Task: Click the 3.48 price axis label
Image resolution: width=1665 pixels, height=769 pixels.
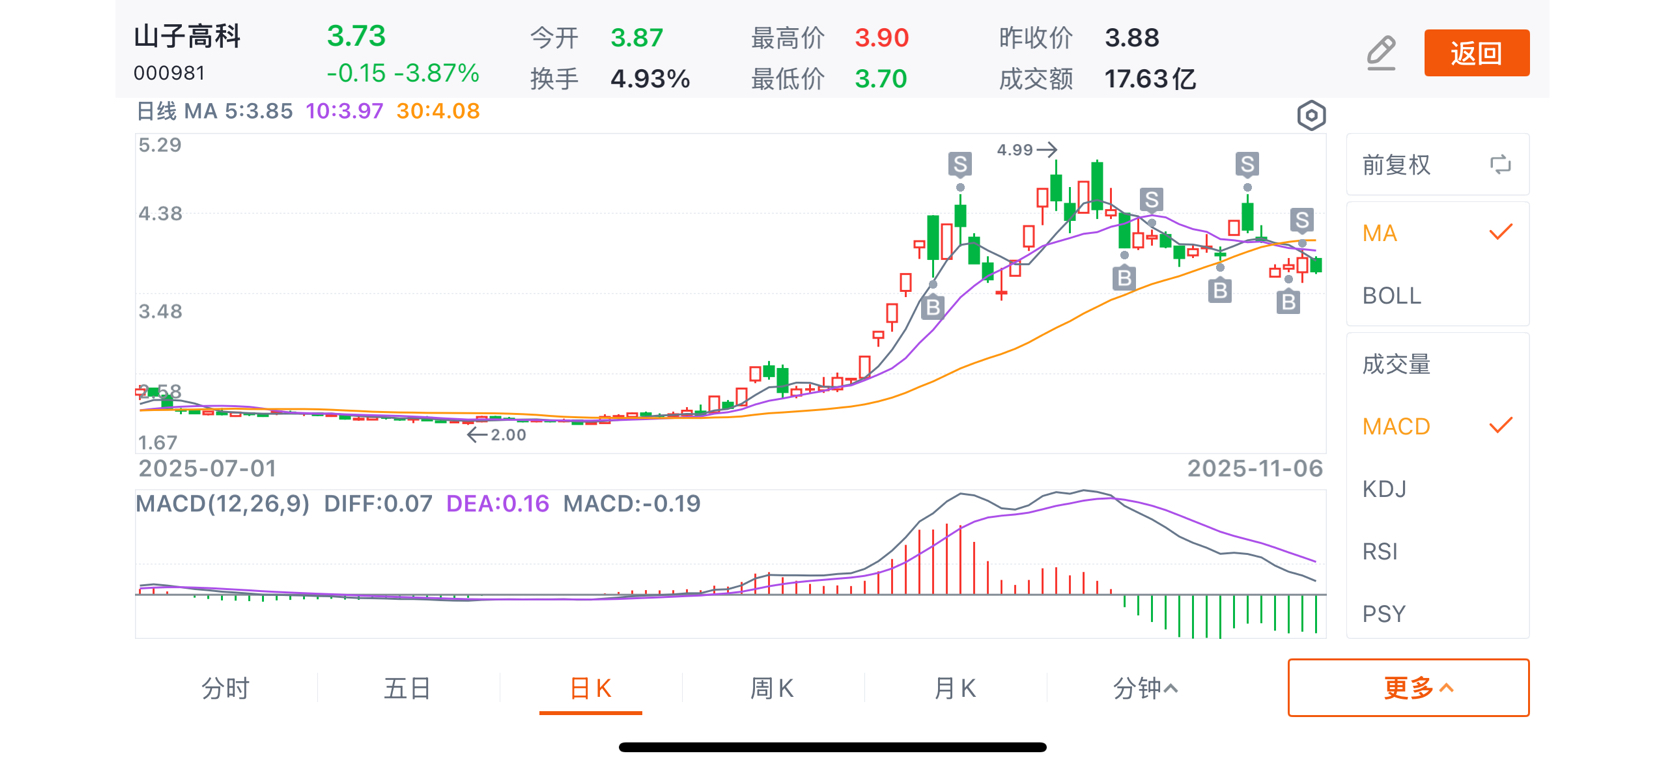Action: pos(160,312)
